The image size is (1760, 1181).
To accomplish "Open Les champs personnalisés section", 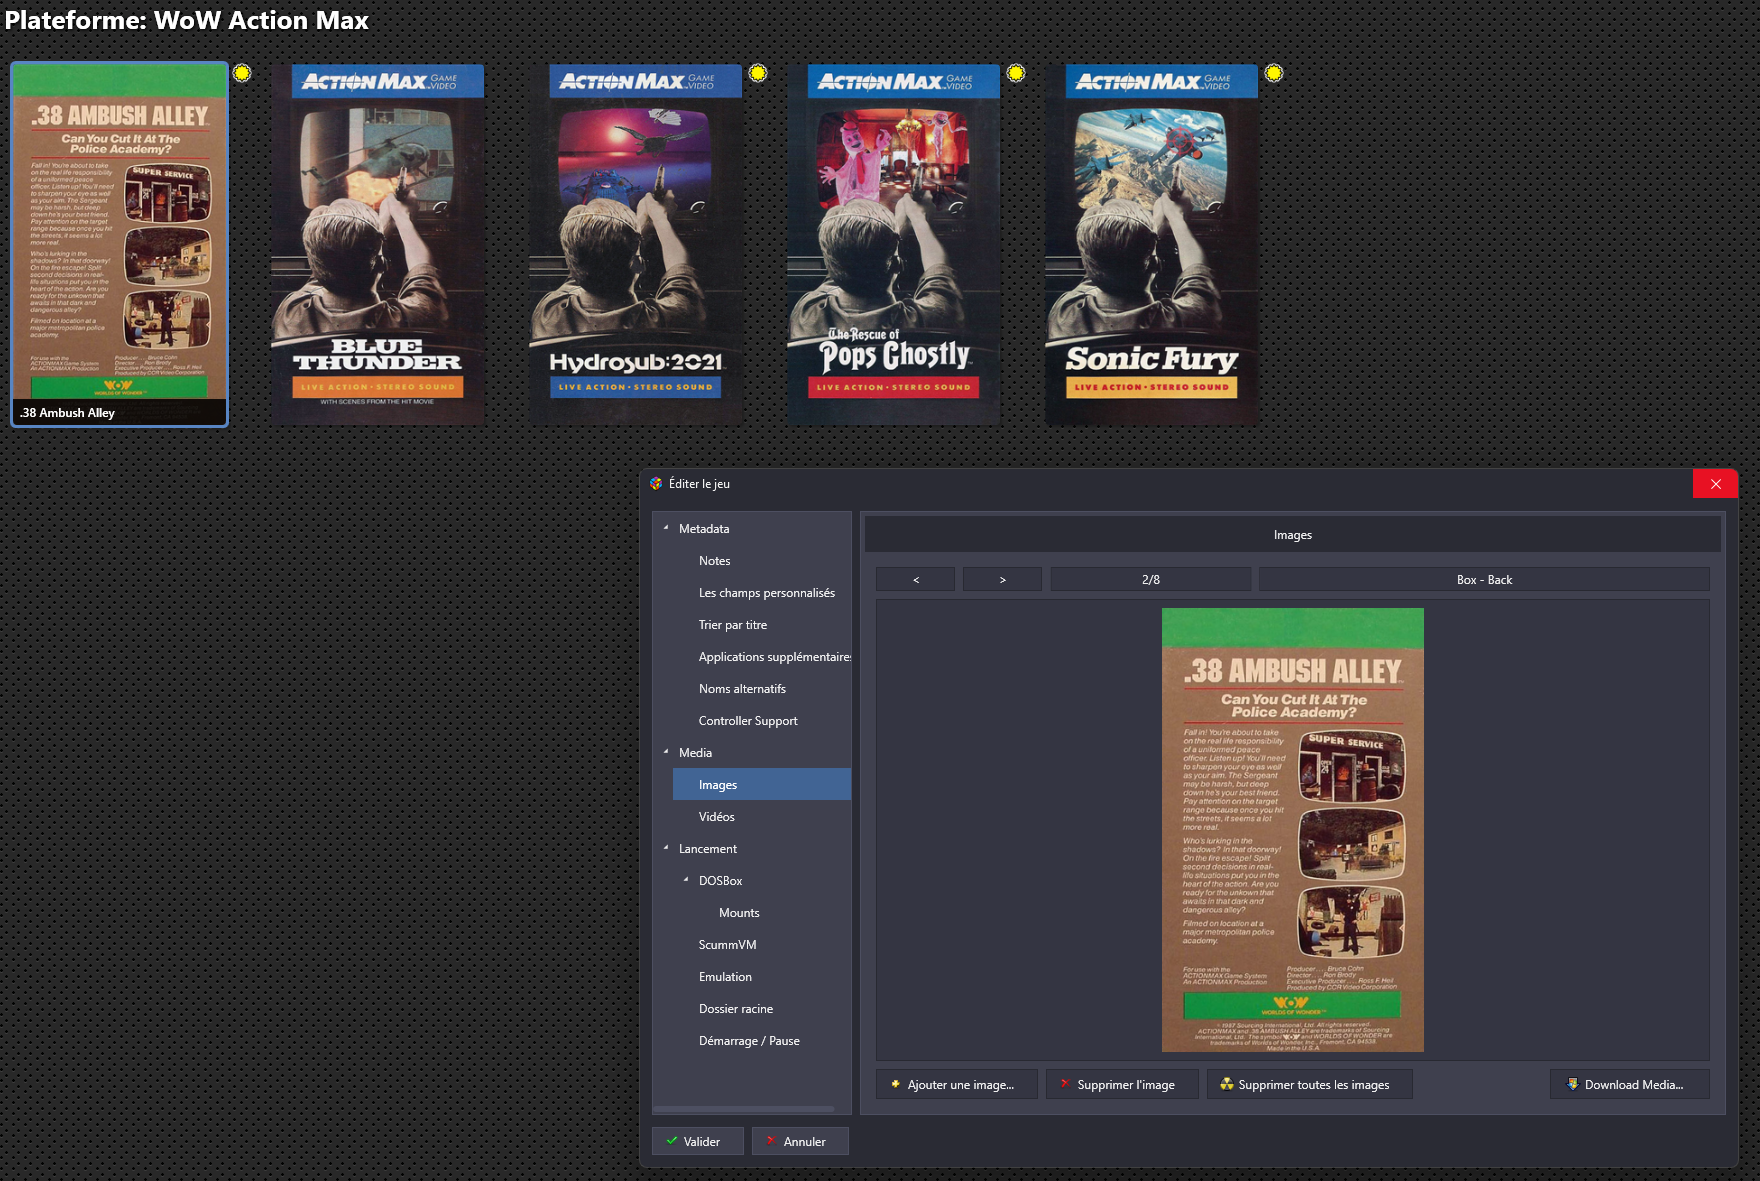I will pyautogui.click(x=766, y=593).
